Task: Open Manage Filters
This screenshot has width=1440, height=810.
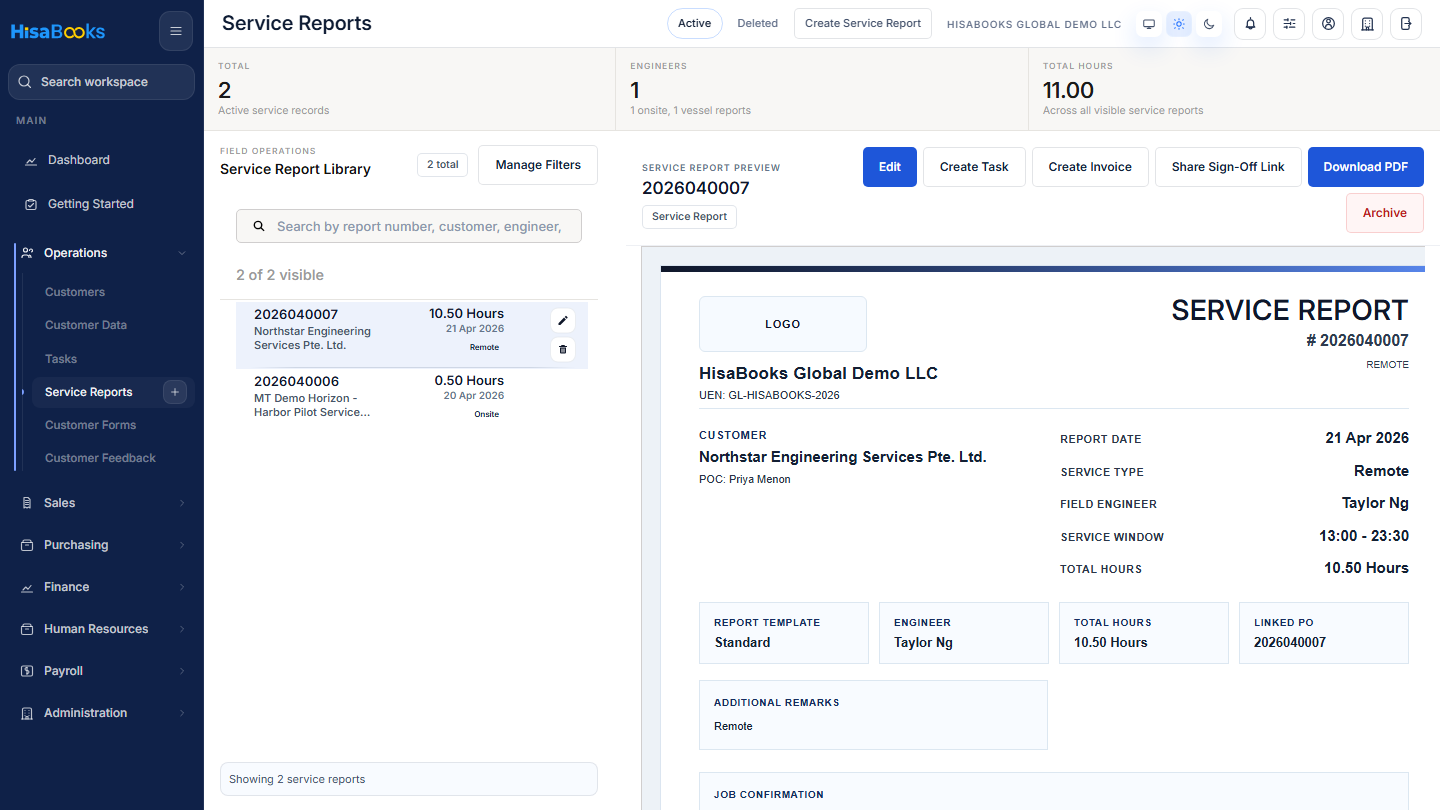Action: 538,165
